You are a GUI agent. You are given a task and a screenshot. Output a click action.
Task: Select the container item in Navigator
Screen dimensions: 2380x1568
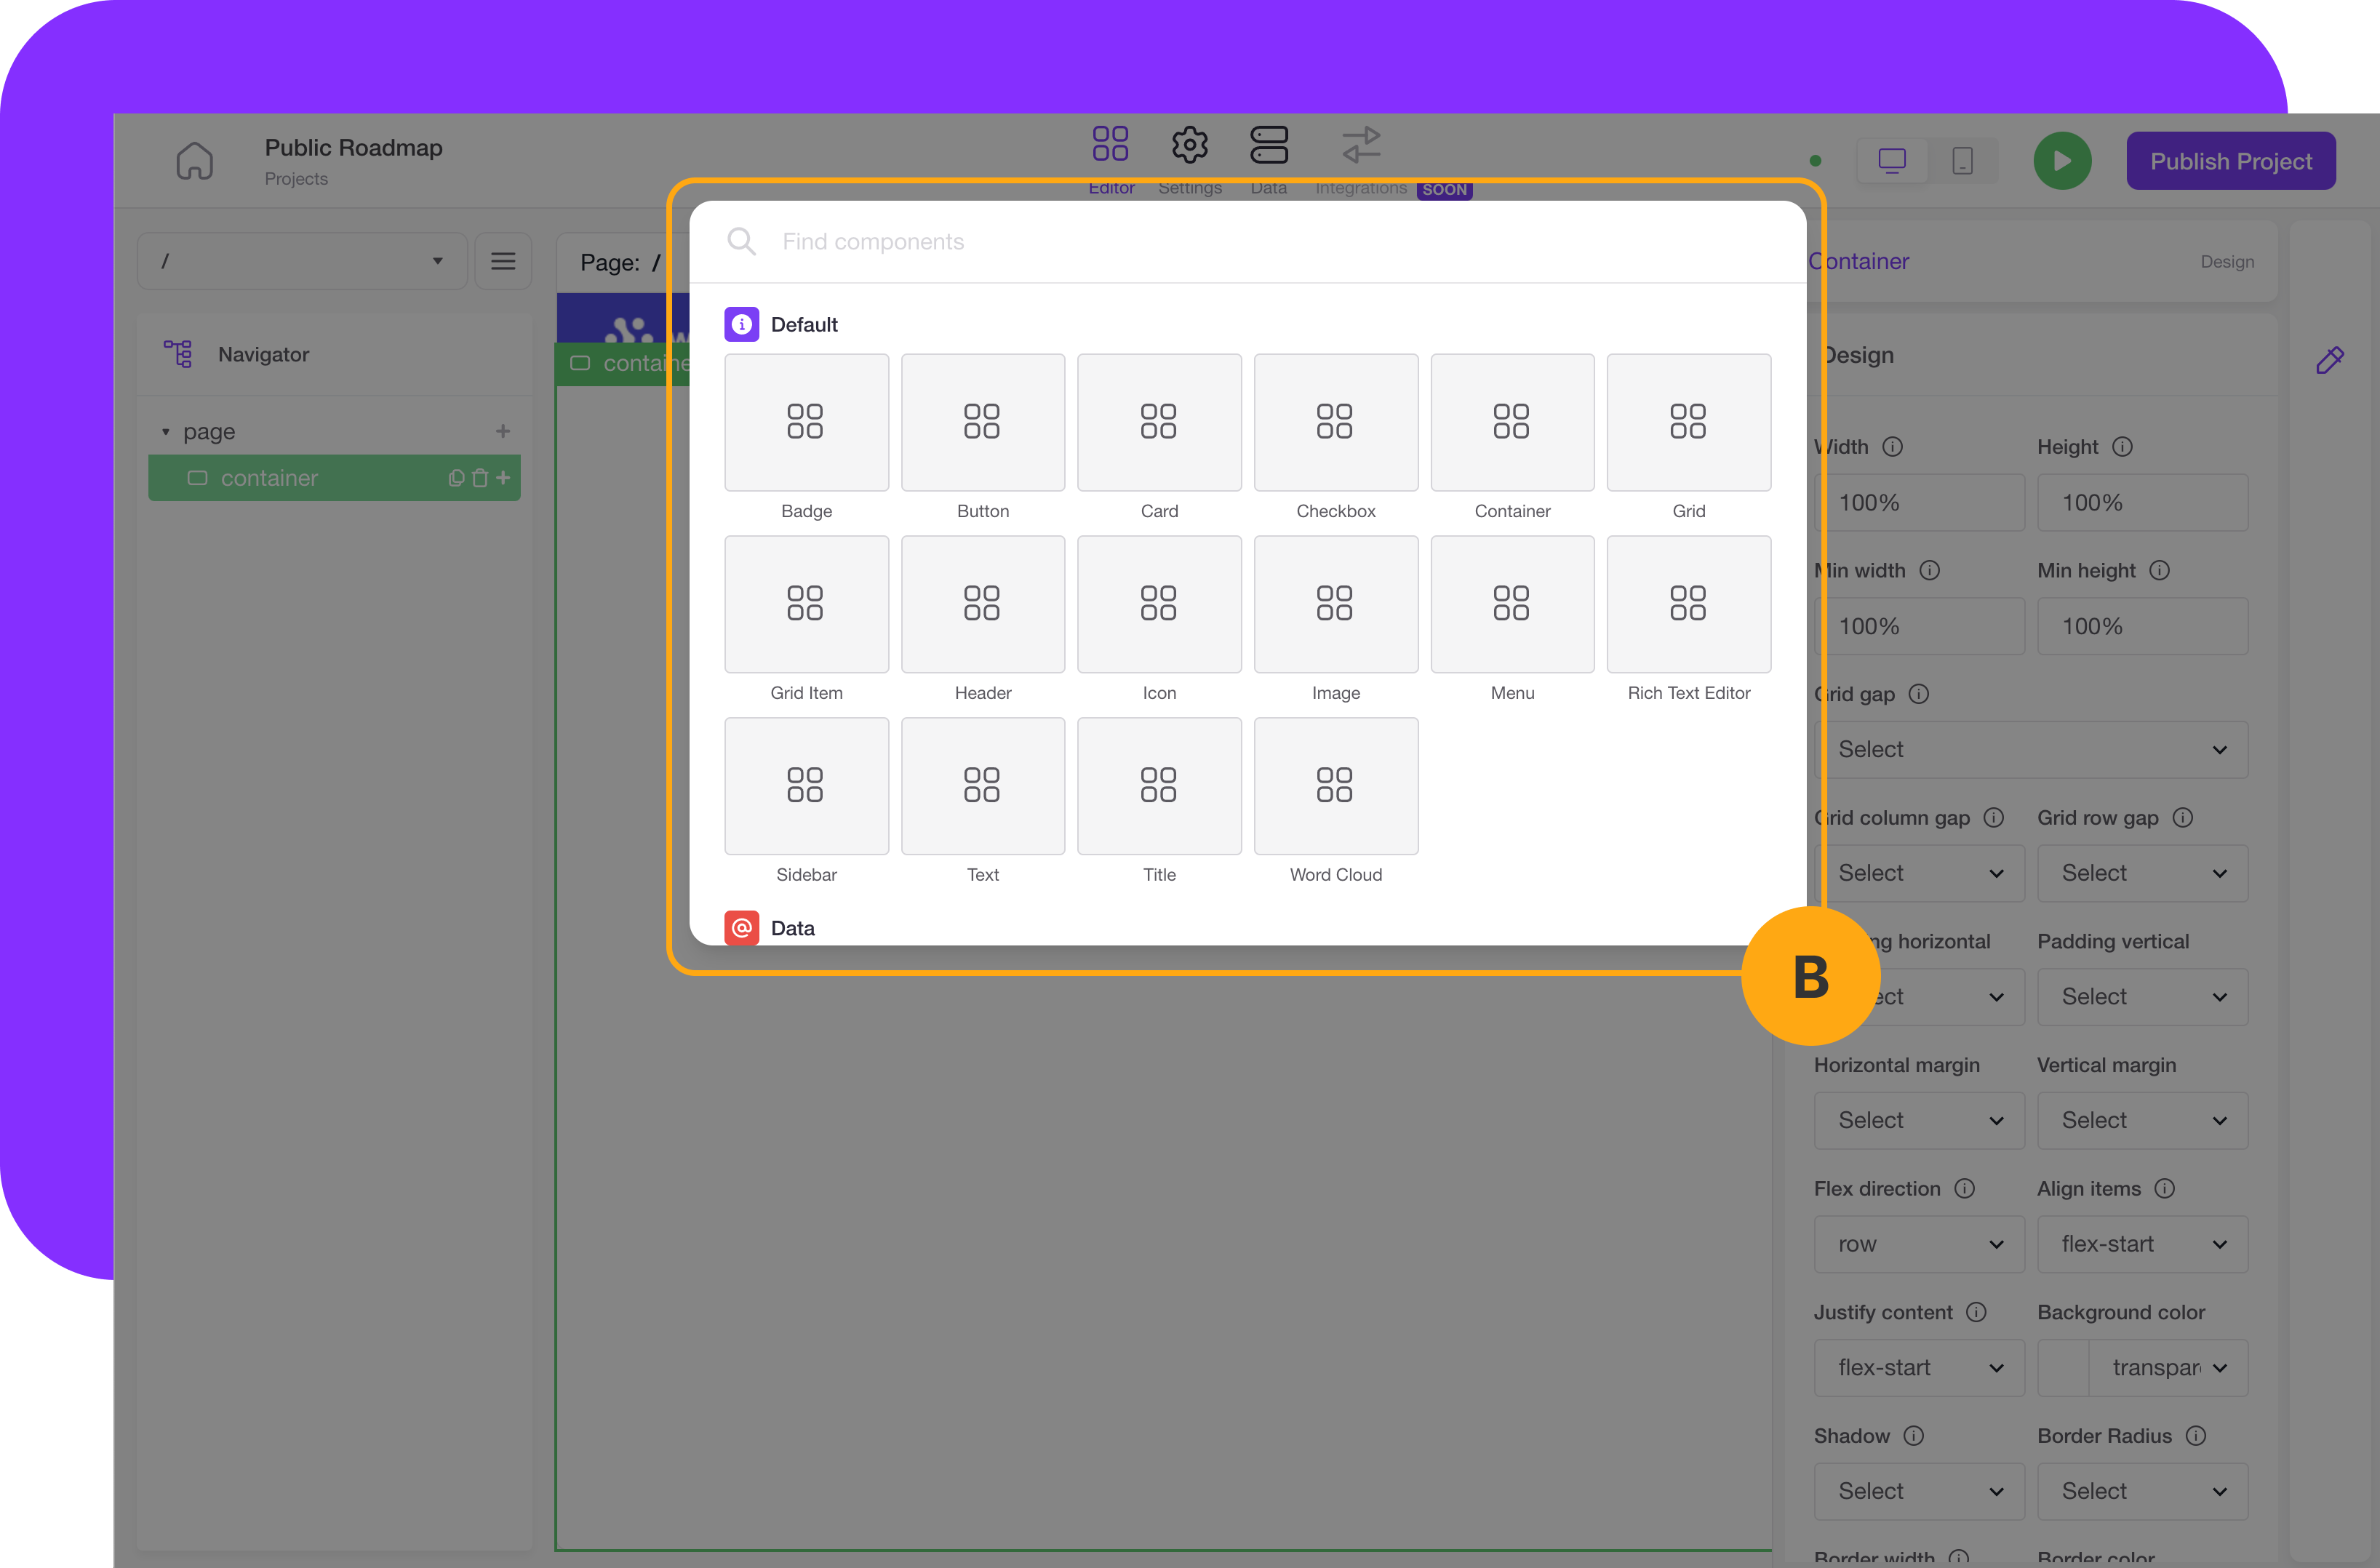coord(334,478)
